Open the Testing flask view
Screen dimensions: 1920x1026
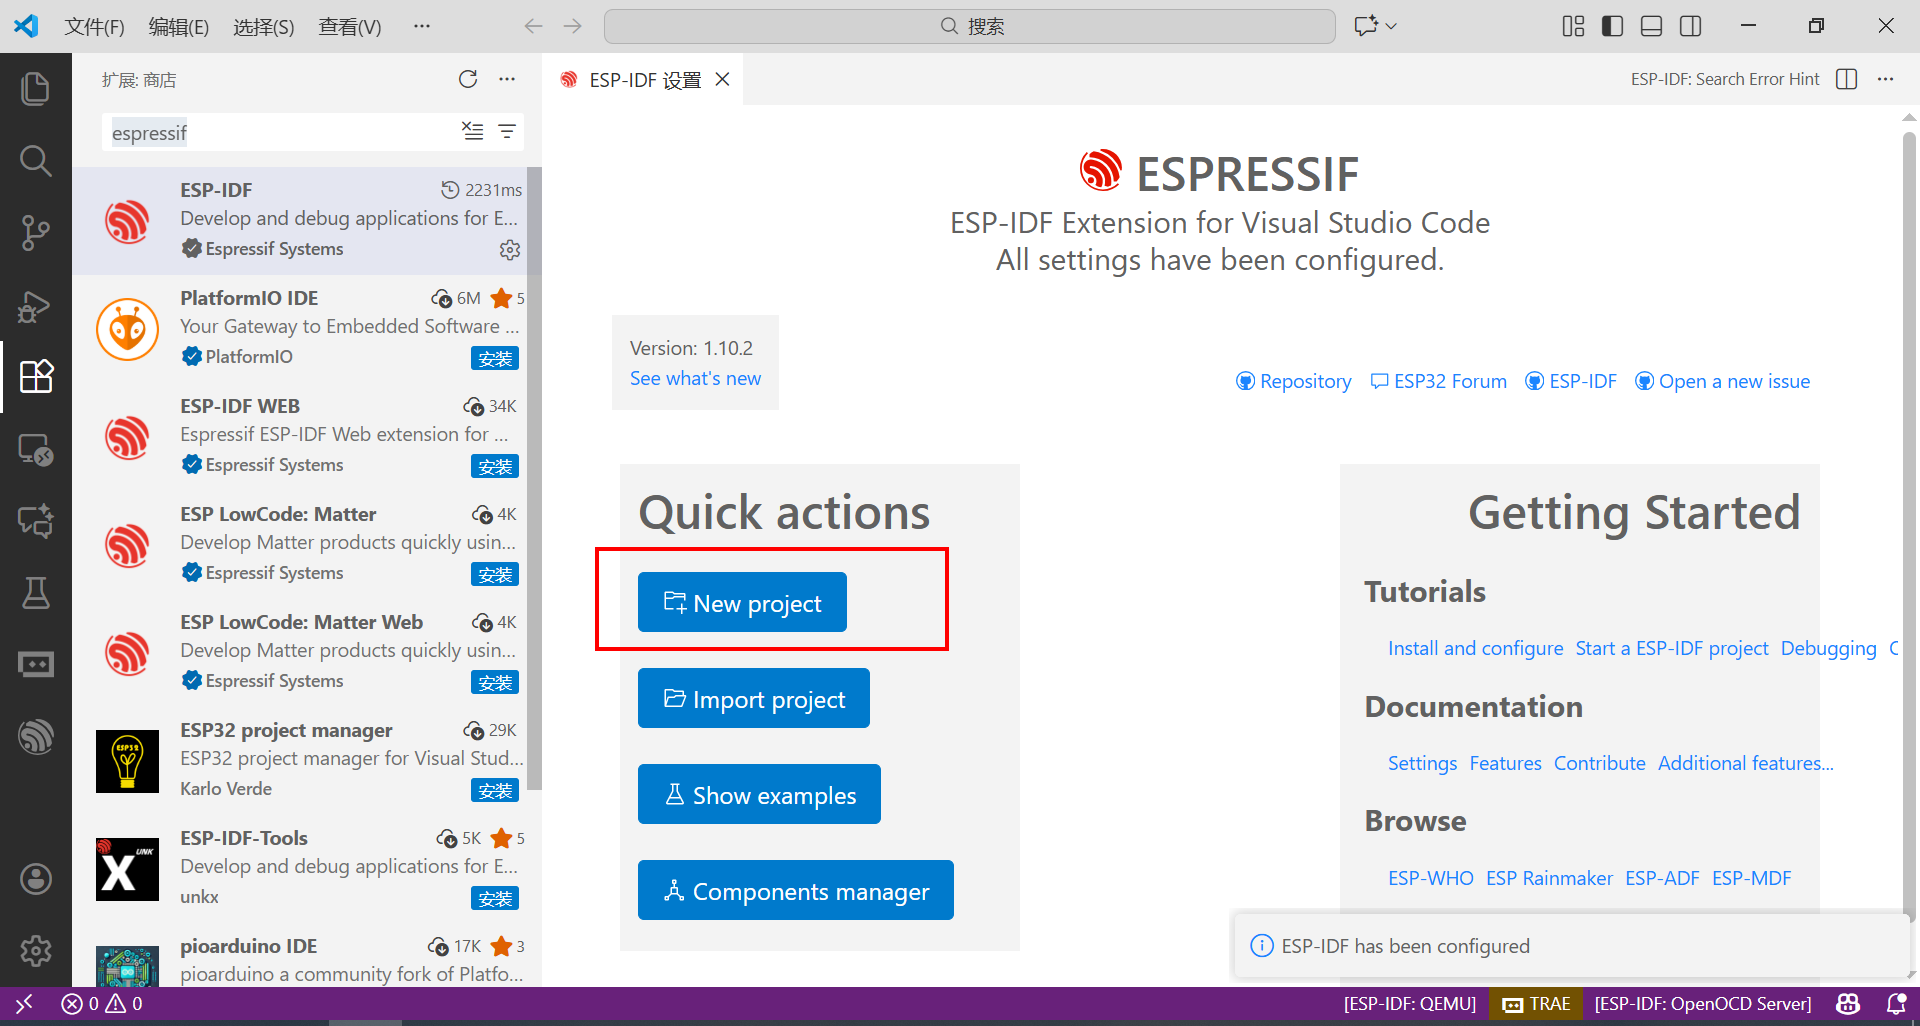coord(36,593)
